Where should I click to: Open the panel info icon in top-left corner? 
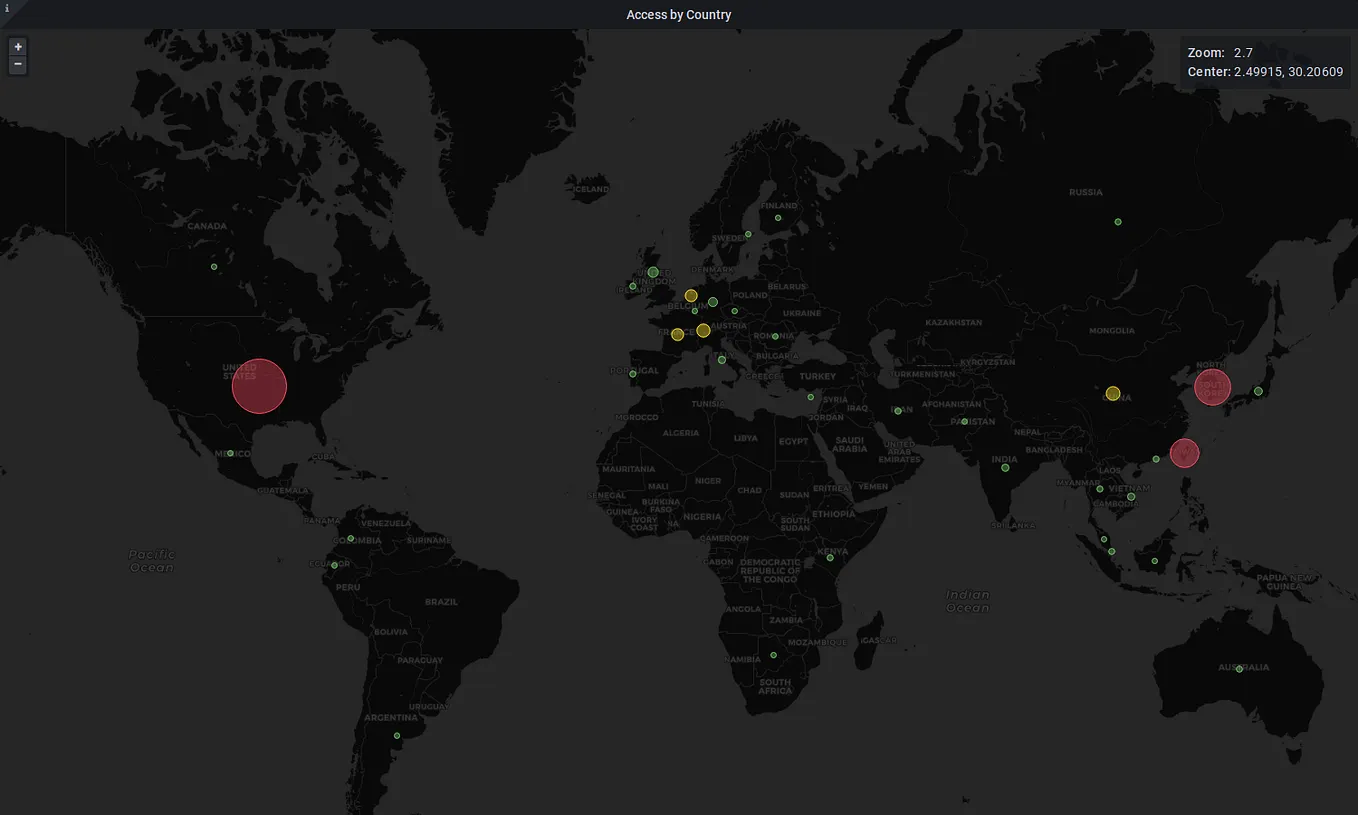coord(6,8)
